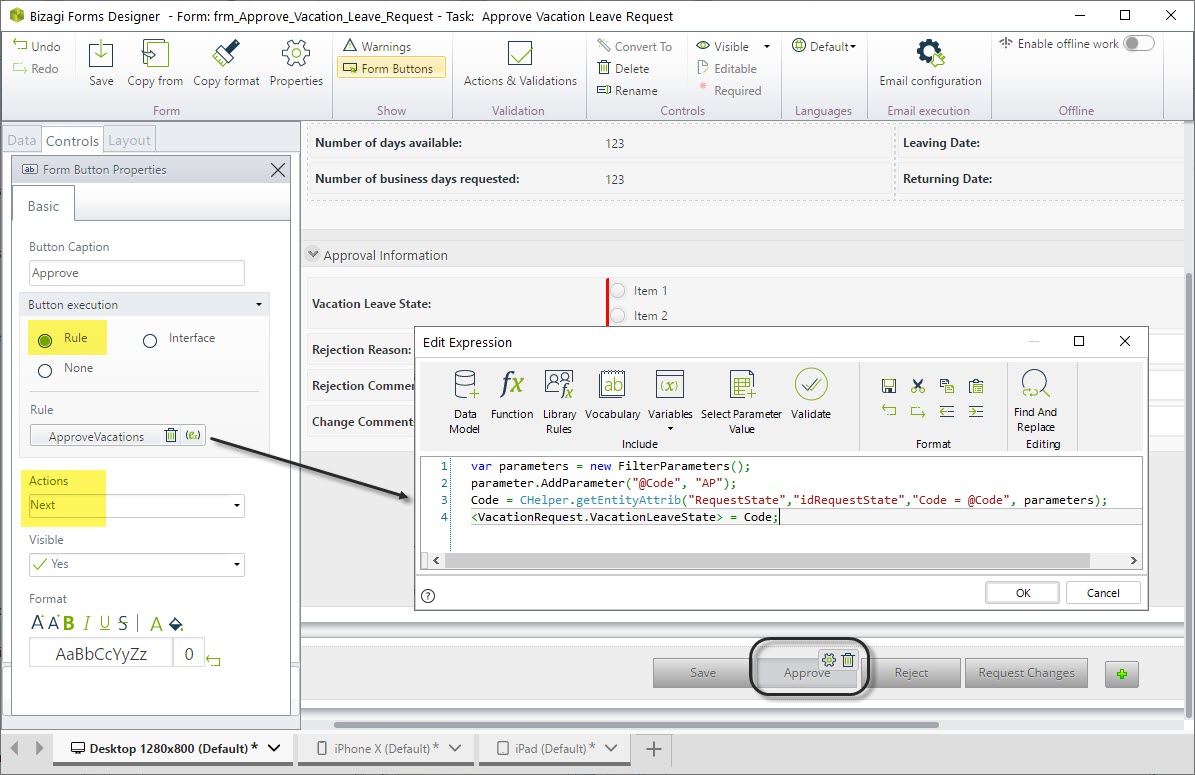
Task: Open help in the Edit Expression dialog
Action: click(428, 596)
